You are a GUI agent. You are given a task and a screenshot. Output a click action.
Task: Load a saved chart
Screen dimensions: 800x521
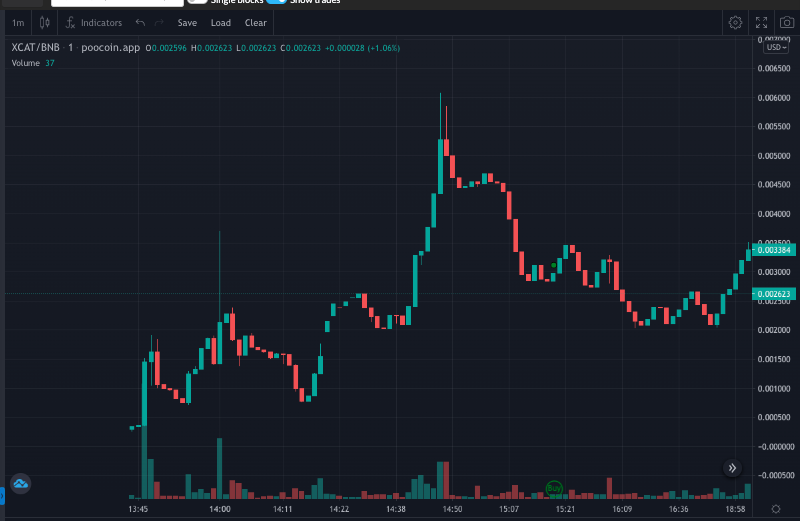point(221,23)
